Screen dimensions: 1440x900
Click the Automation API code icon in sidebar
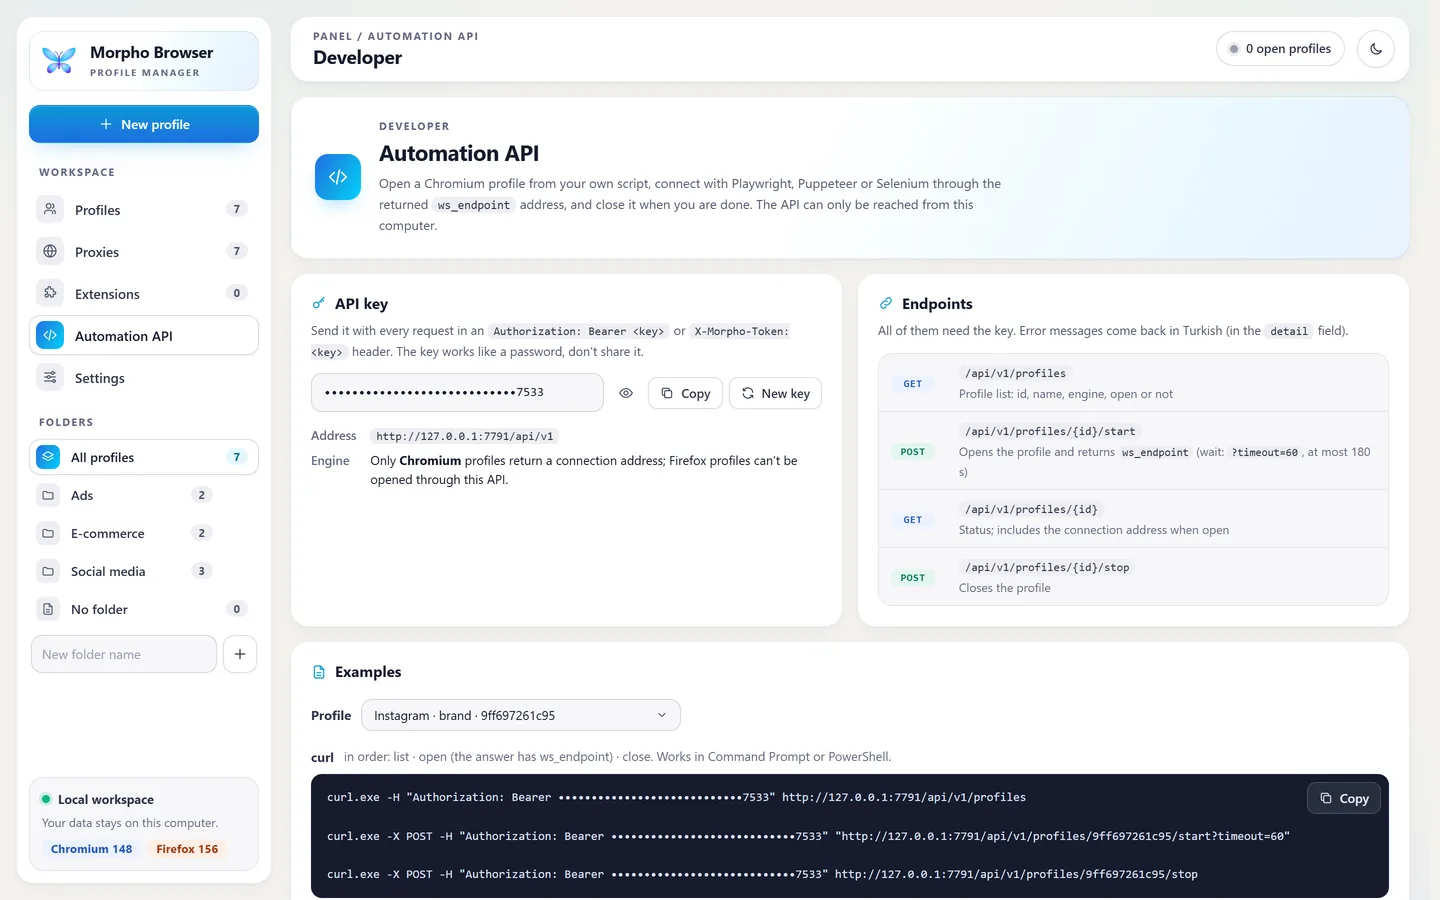pos(50,335)
